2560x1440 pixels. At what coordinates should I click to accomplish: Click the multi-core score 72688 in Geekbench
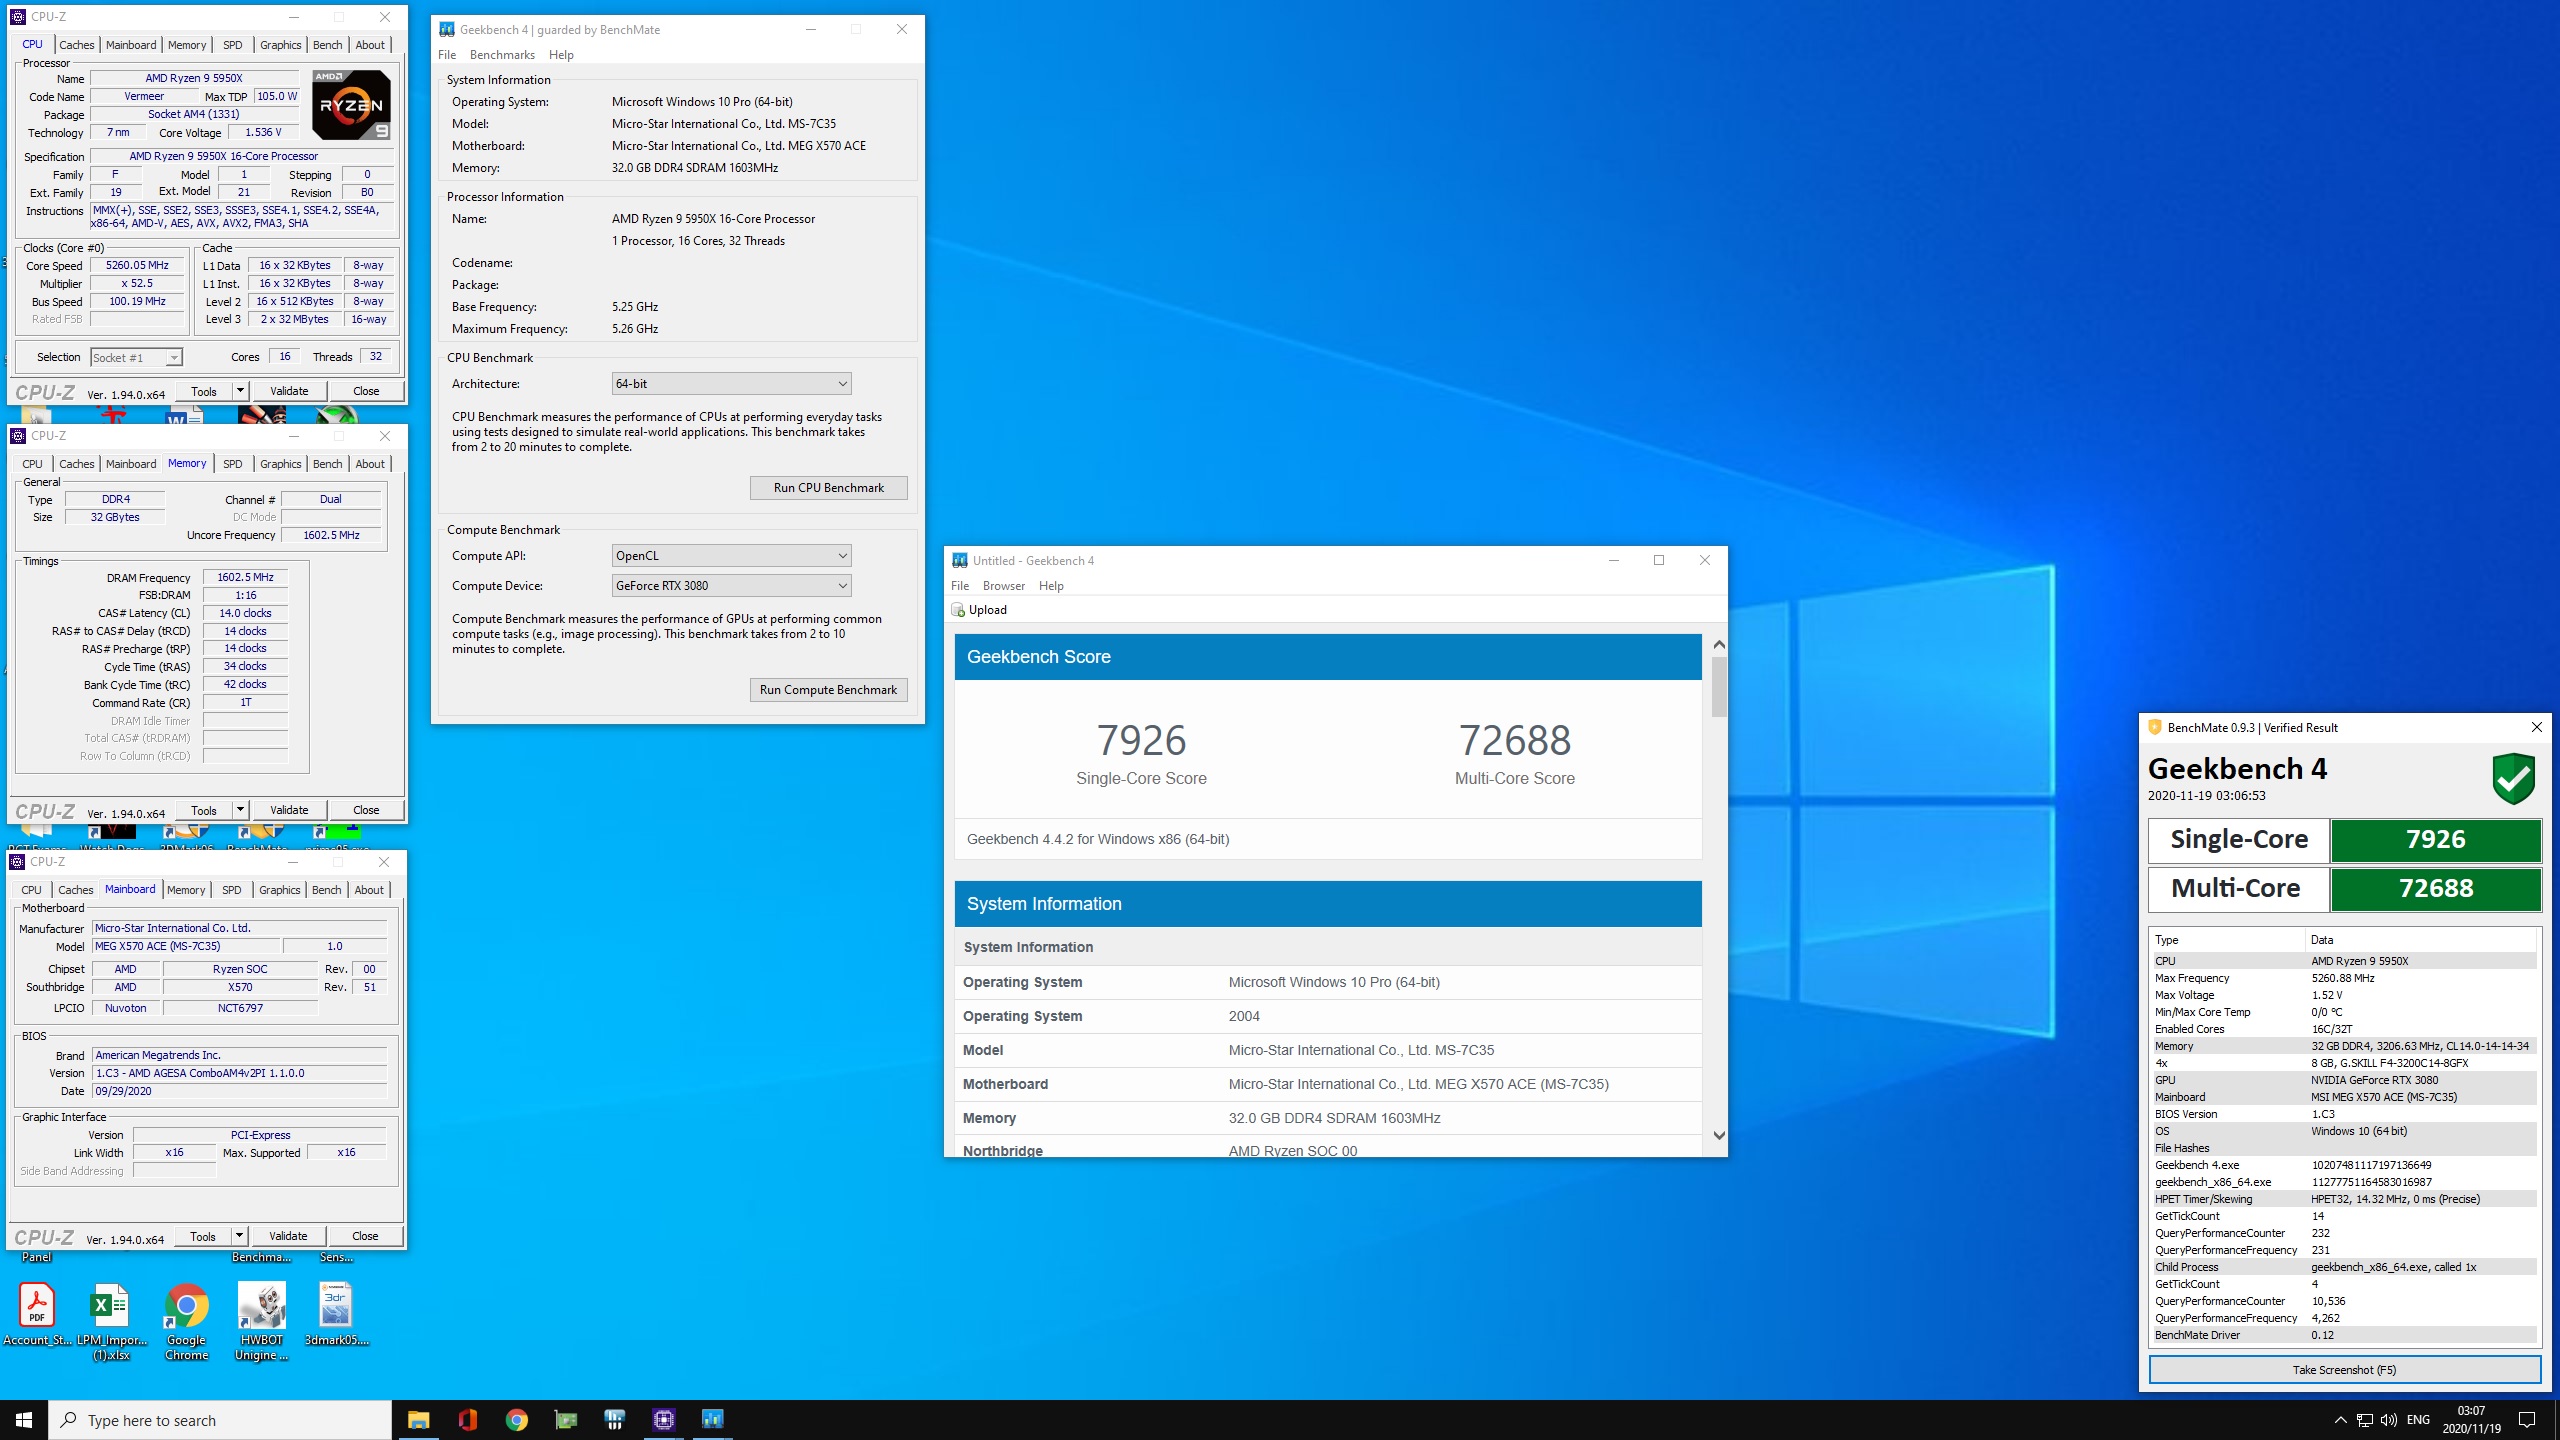[x=1515, y=741]
